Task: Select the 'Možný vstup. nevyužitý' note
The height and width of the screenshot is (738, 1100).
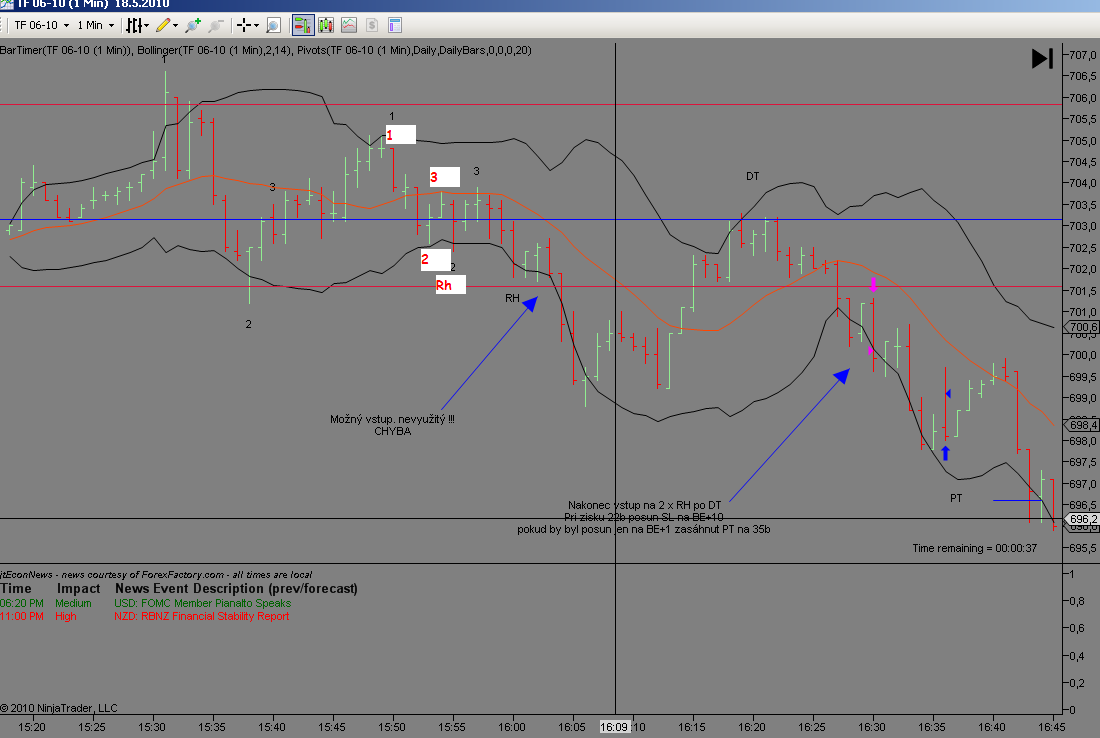Action: point(392,425)
